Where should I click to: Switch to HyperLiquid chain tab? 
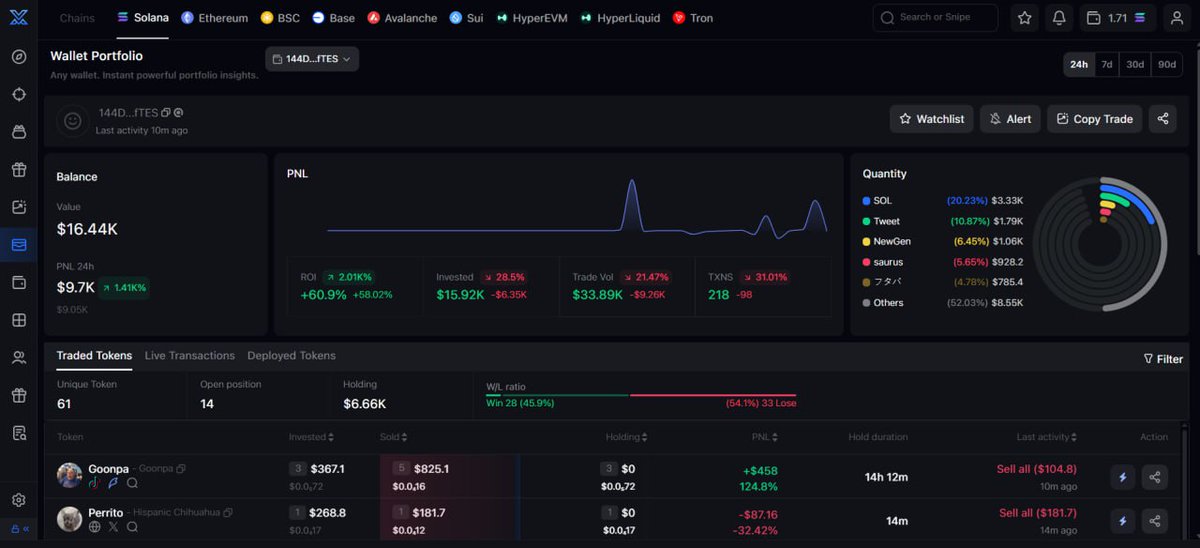pos(620,18)
